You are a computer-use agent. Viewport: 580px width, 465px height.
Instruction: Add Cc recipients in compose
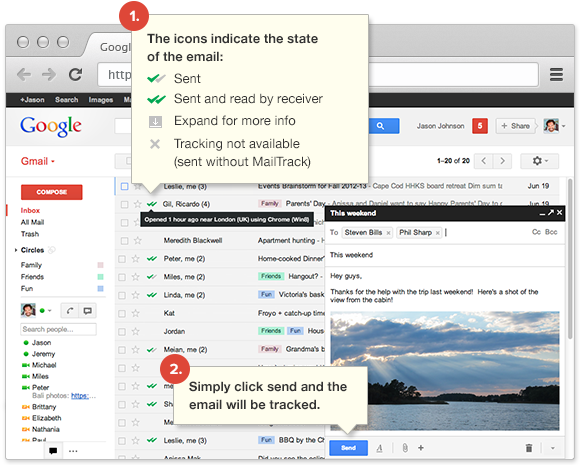coord(536,232)
